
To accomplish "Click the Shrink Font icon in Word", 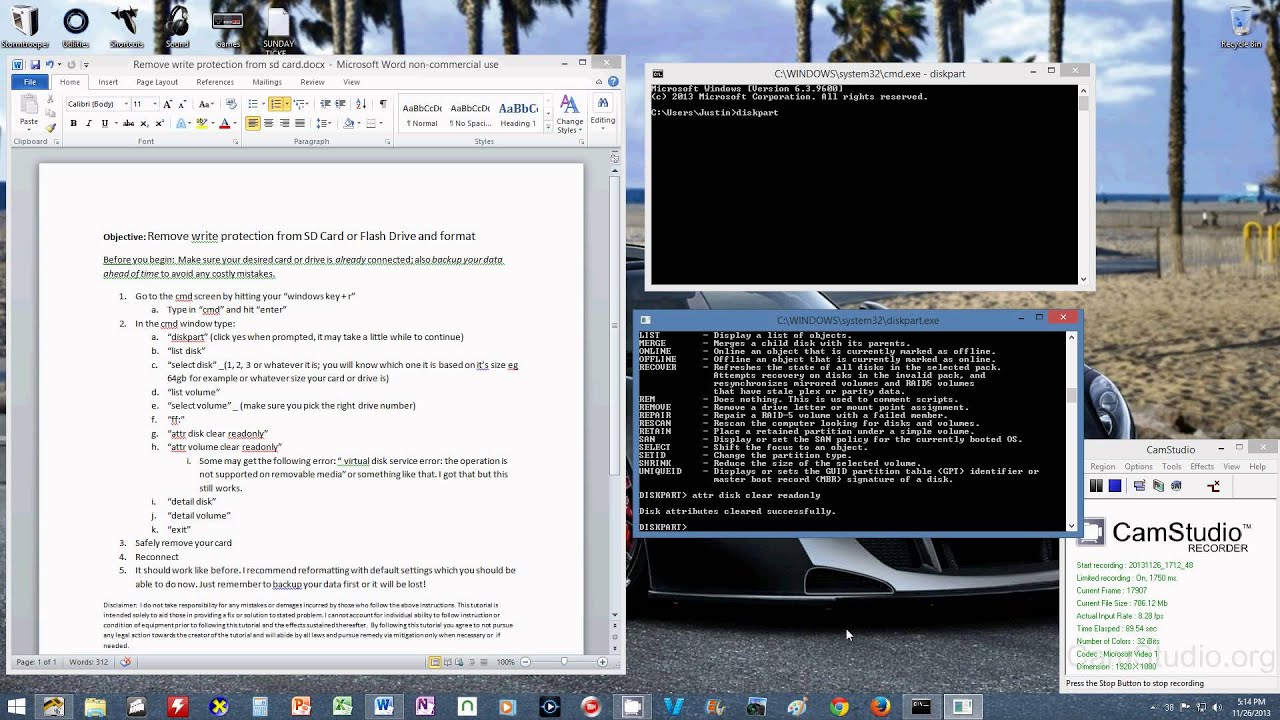I will point(181,104).
